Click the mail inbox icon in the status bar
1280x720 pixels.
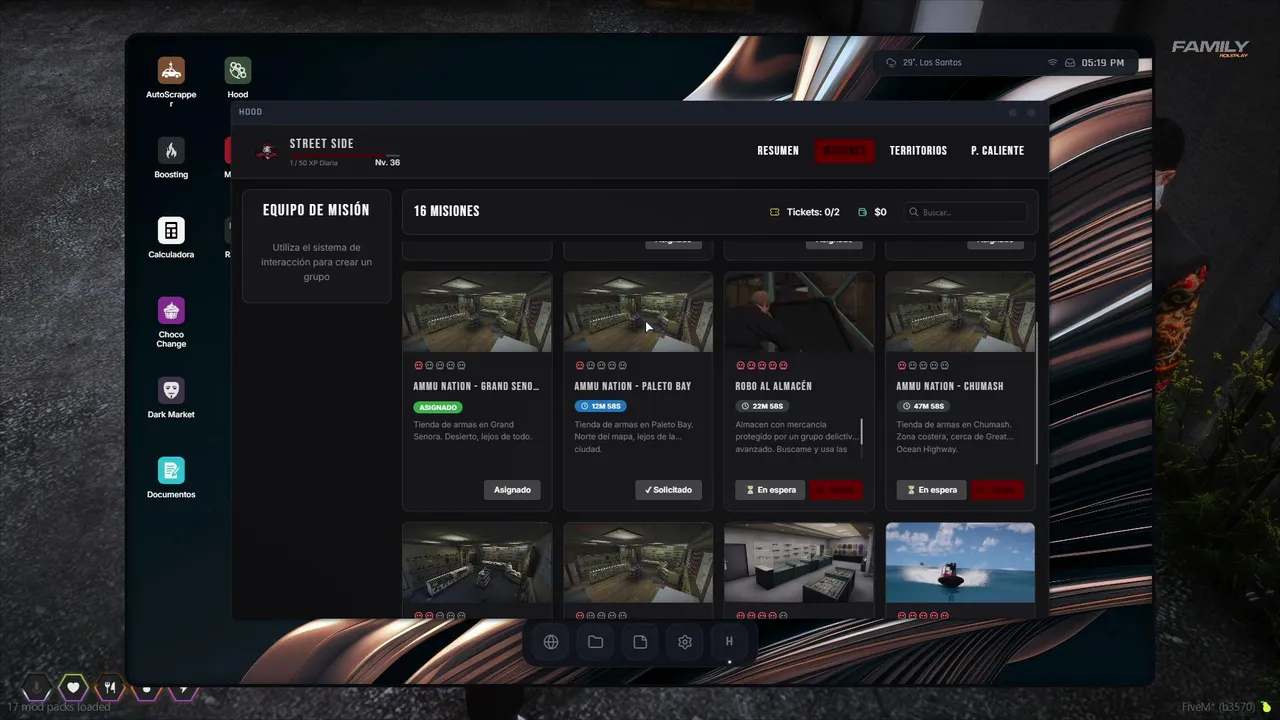point(1070,62)
